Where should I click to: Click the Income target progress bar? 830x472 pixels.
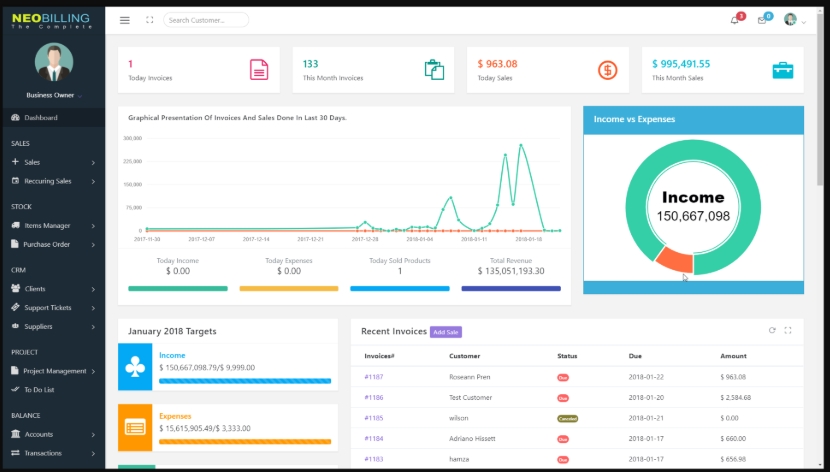click(244, 381)
